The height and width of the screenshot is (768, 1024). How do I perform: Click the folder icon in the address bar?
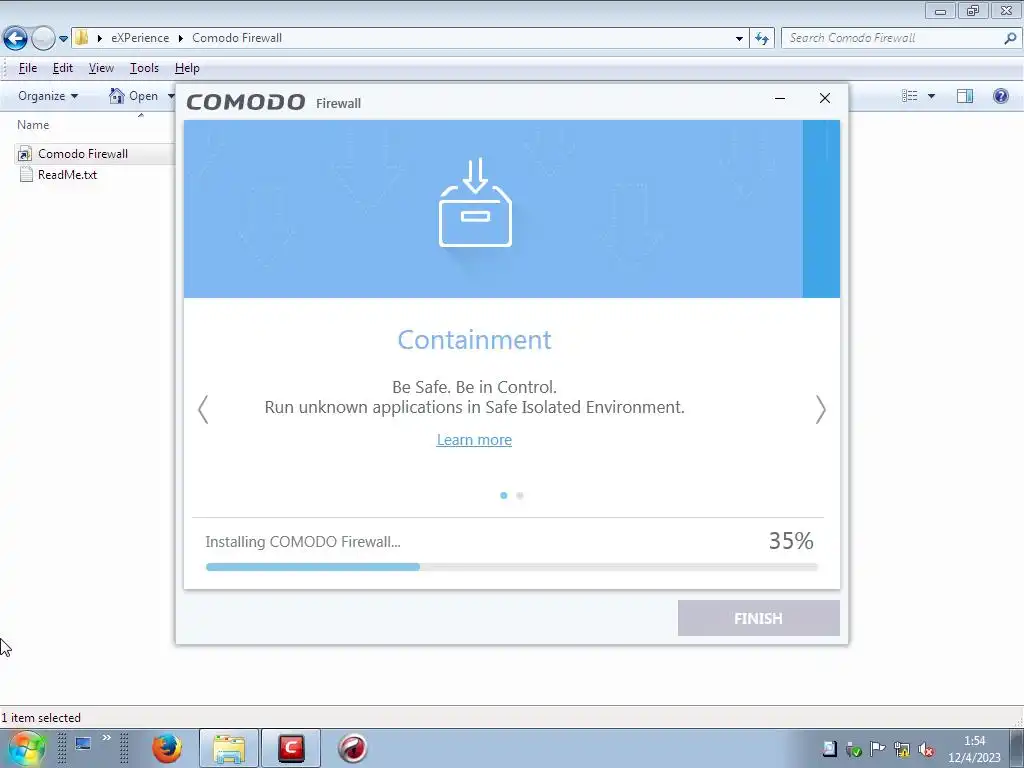coord(82,38)
